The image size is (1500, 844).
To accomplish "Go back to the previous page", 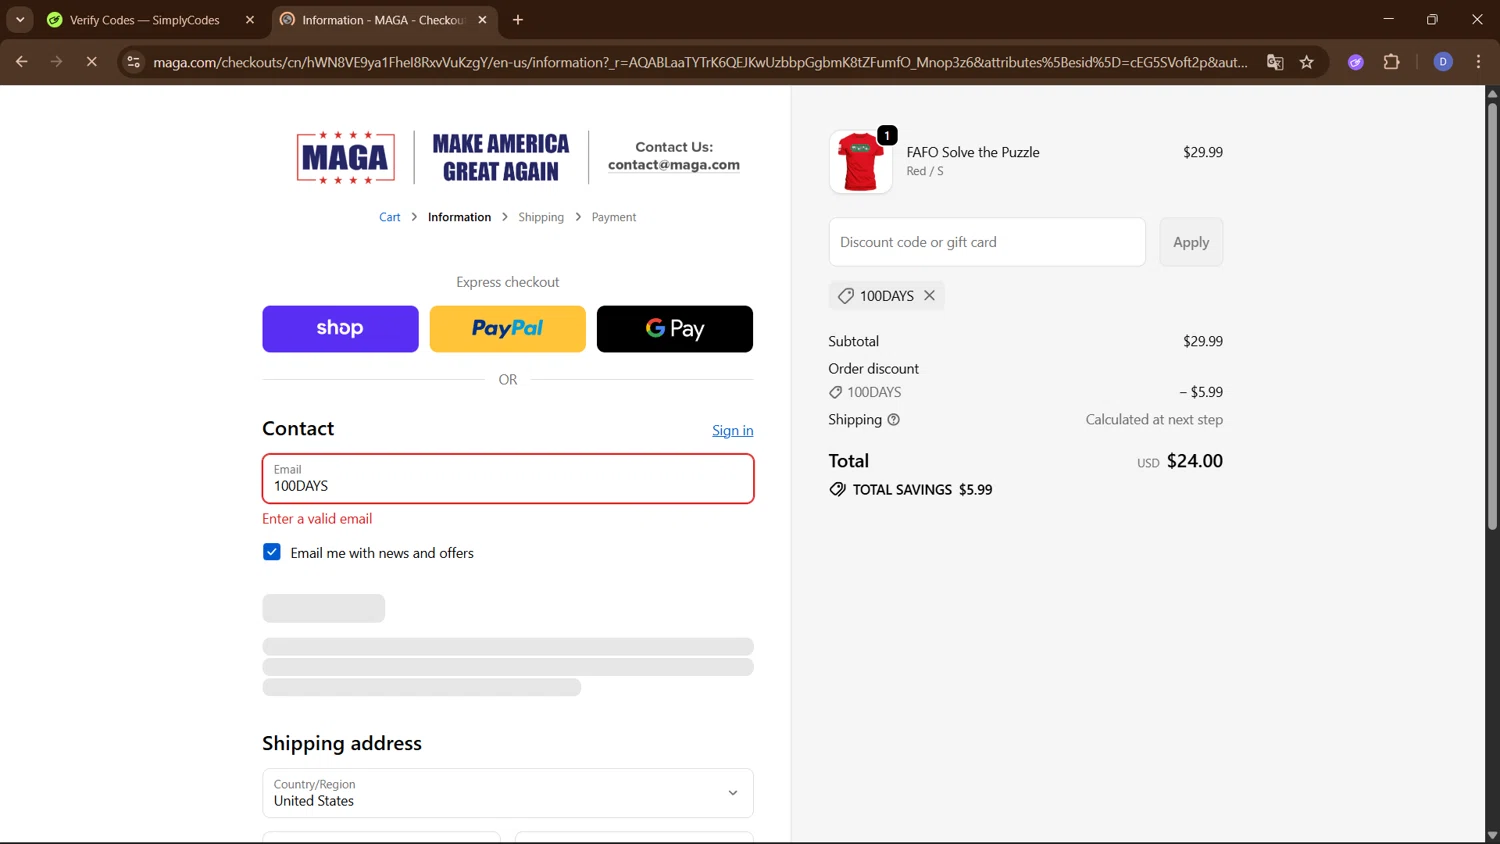I will pos(21,62).
